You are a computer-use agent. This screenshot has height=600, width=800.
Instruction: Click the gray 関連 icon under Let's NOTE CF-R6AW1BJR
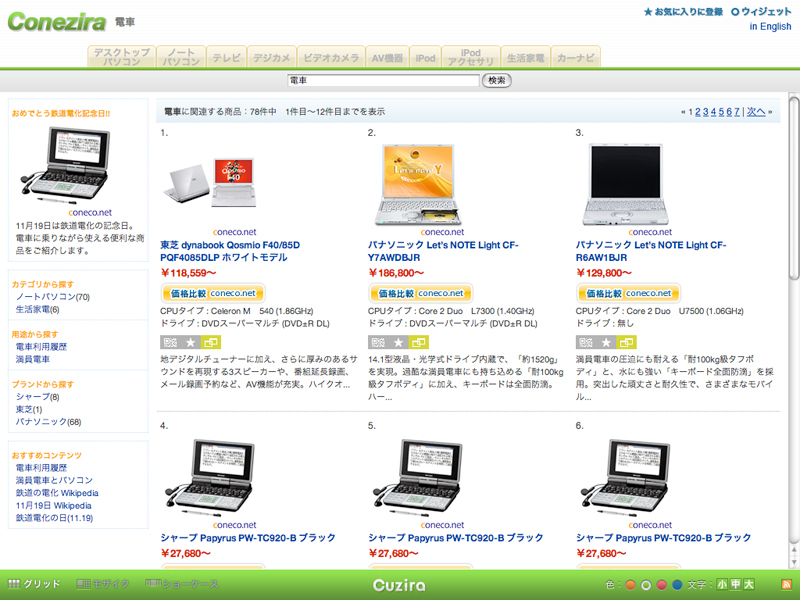pos(586,342)
